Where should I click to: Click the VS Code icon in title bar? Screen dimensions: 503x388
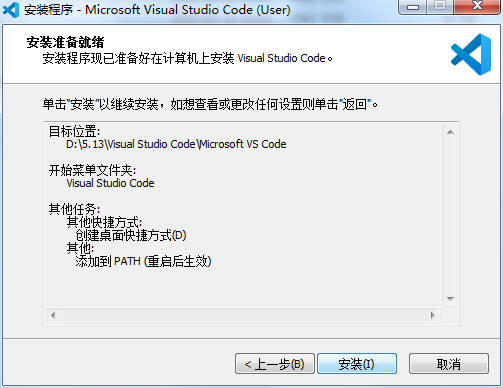tap(11, 10)
